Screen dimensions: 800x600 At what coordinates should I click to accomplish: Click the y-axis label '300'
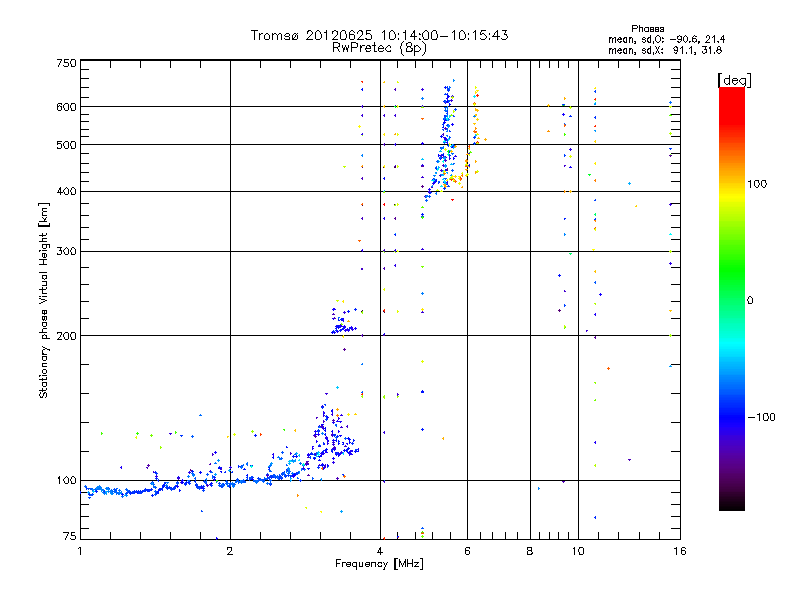(x=66, y=252)
